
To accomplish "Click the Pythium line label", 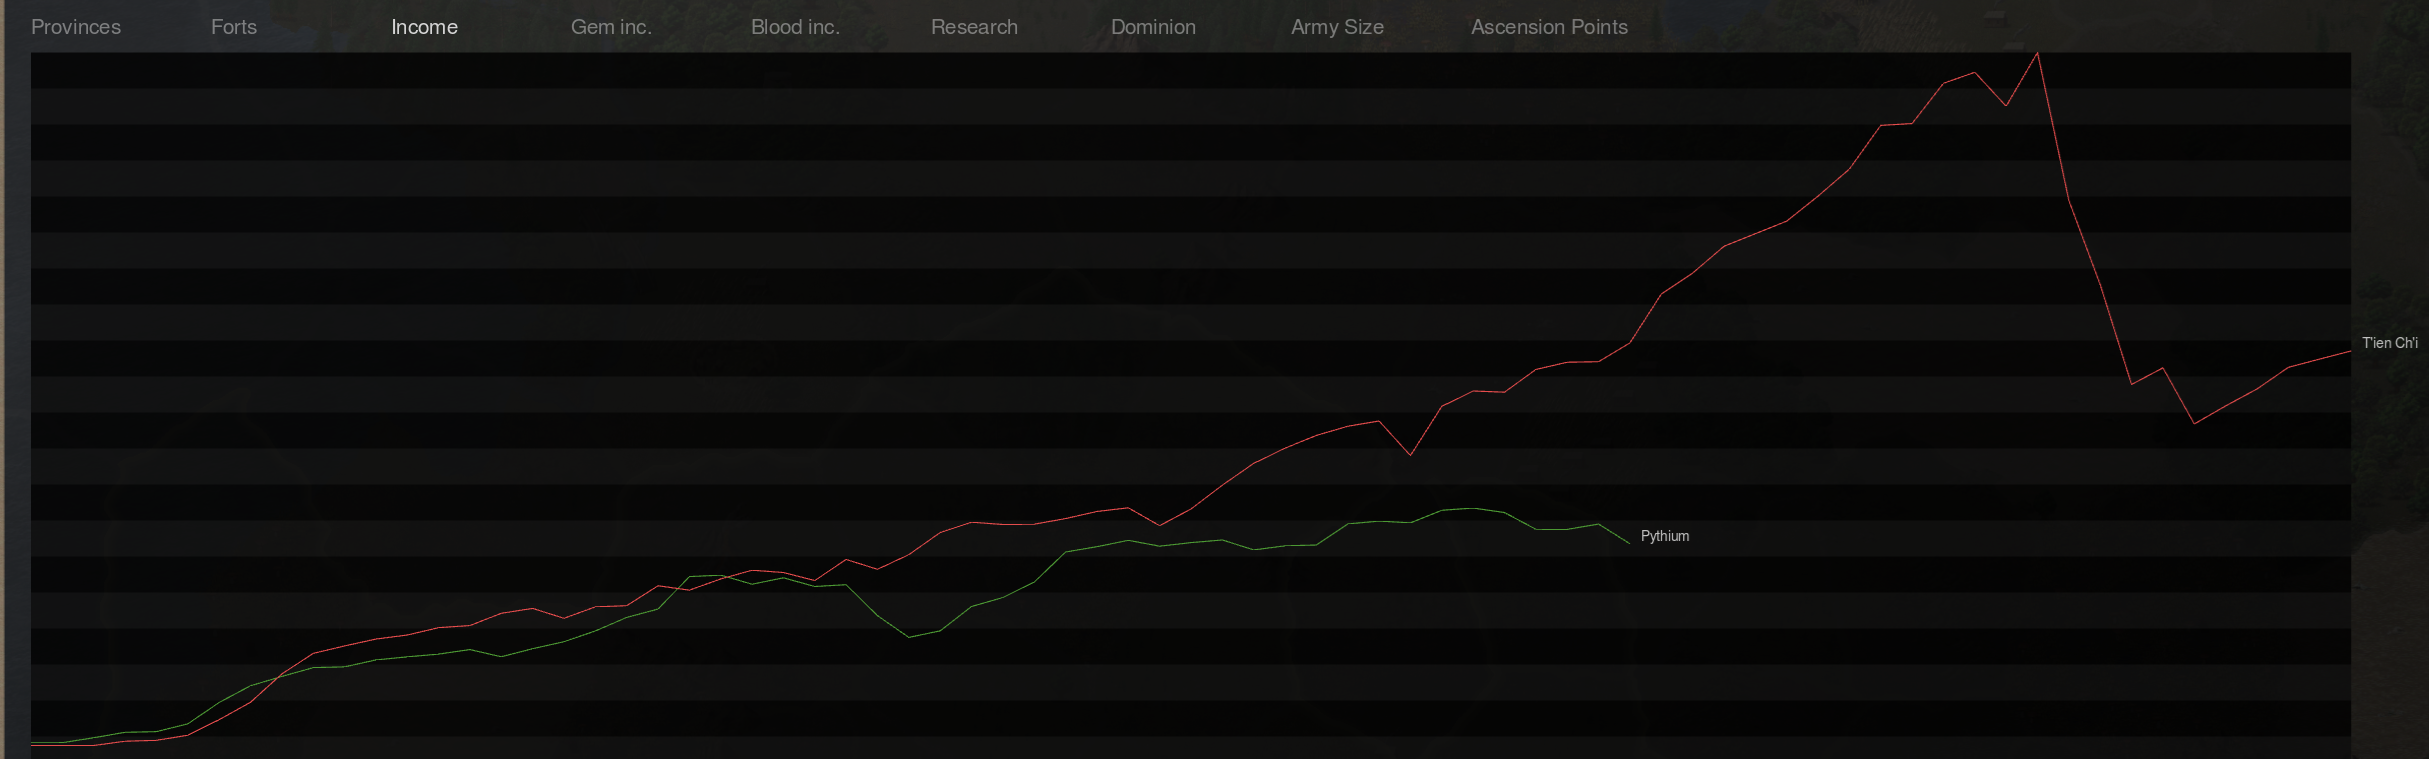I will point(1665,536).
